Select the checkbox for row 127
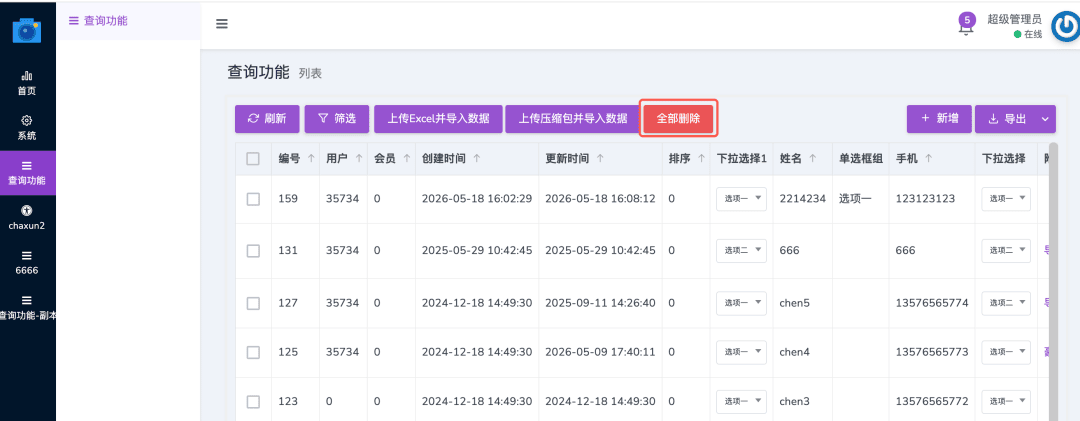This screenshot has width=1080, height=421. click(253, 303)
